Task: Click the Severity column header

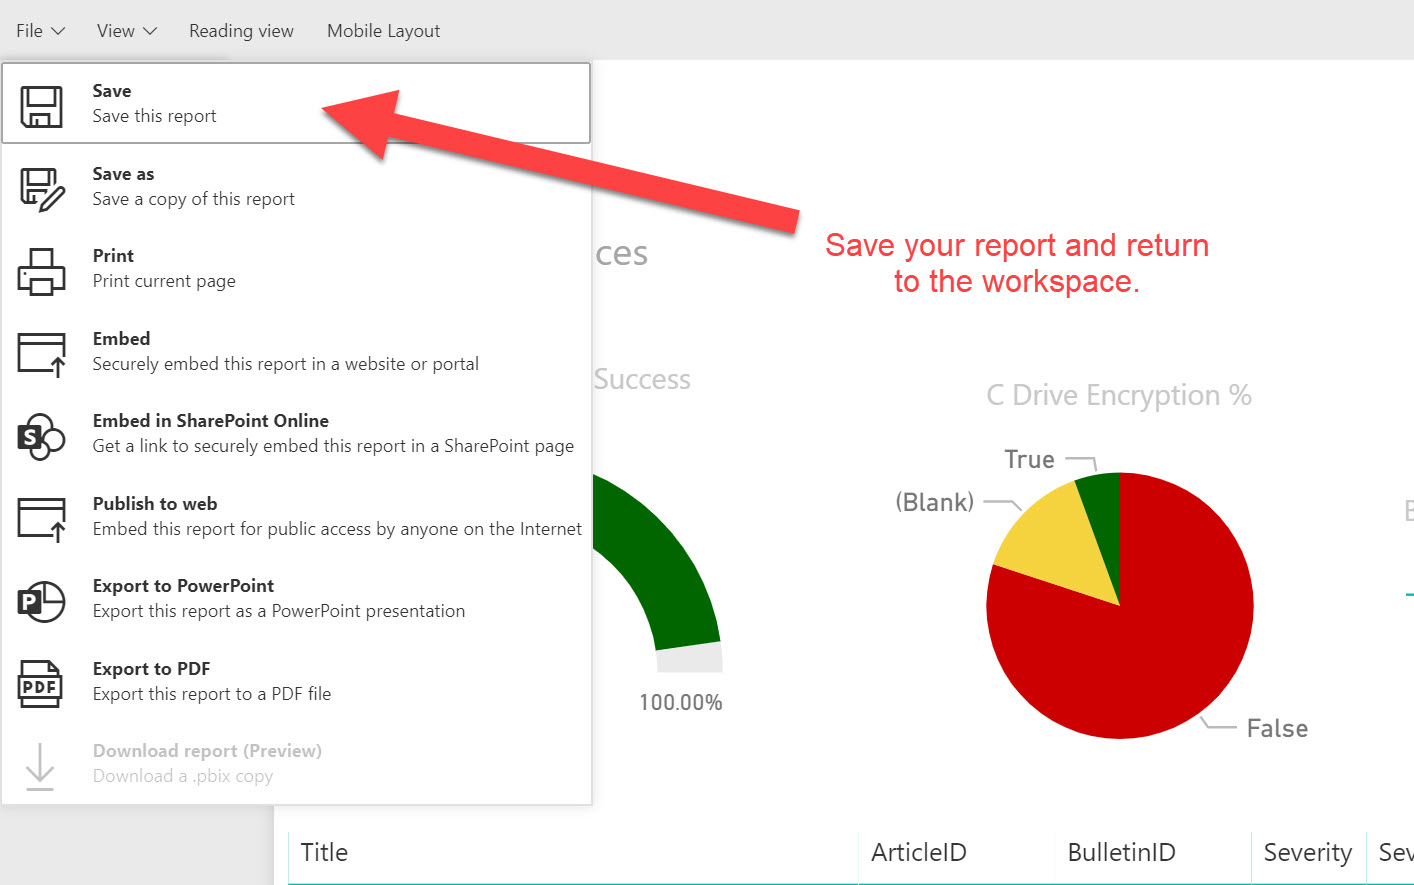Action: pyautogui.click(x=1308, y=852)
